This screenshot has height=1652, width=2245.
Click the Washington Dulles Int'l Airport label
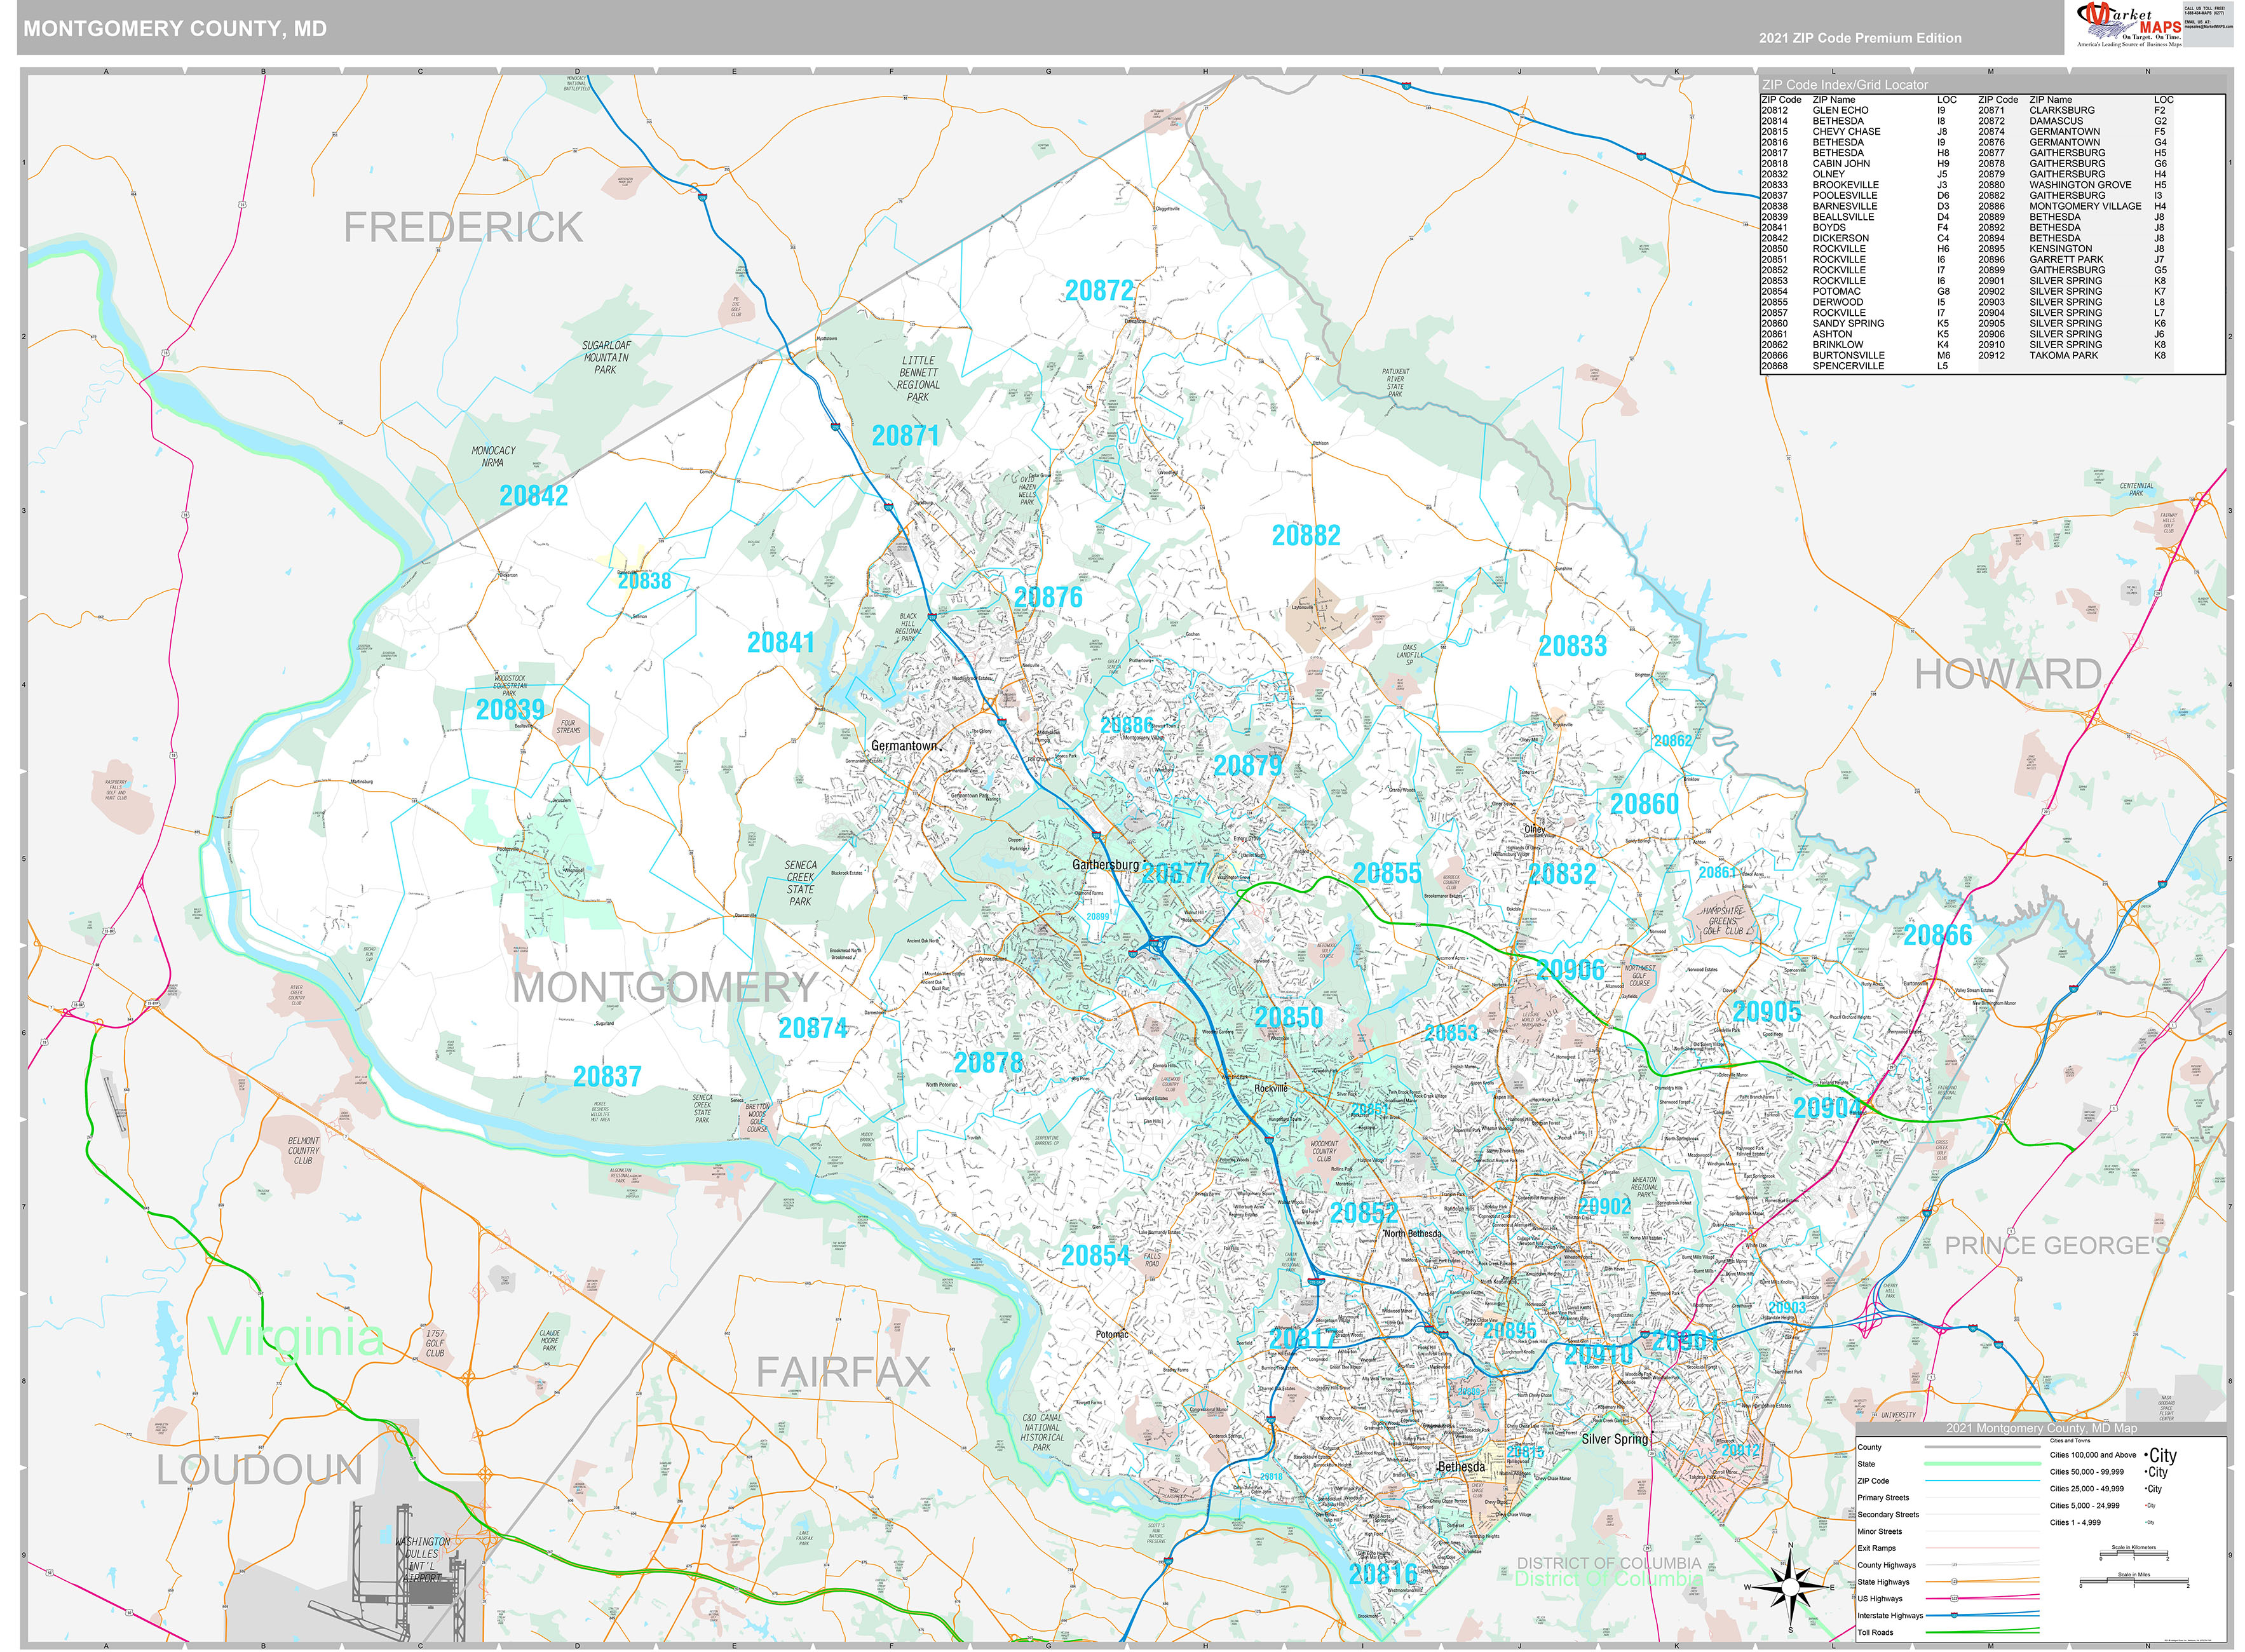click(x=422, y=1560)
